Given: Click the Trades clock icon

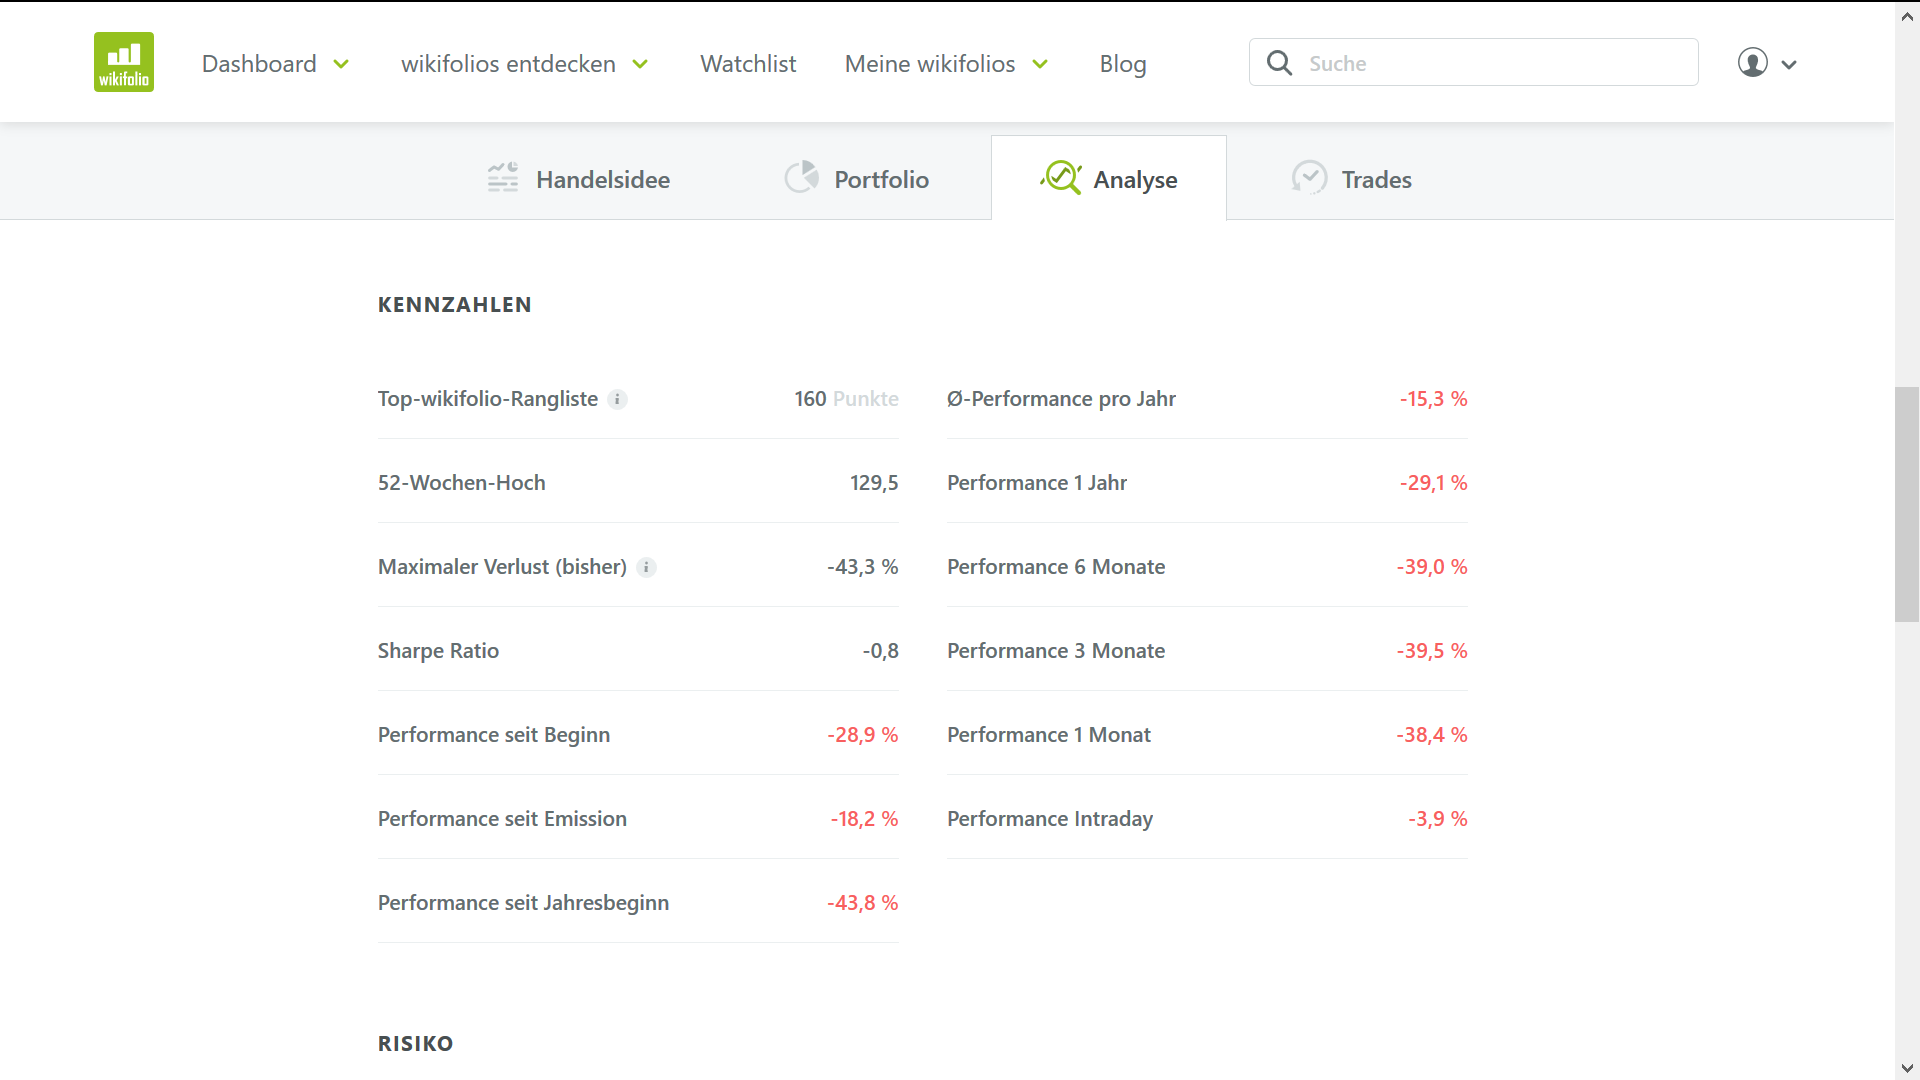Looking at the screenshot, I should pyautogui.click(x=1309, y=178).
